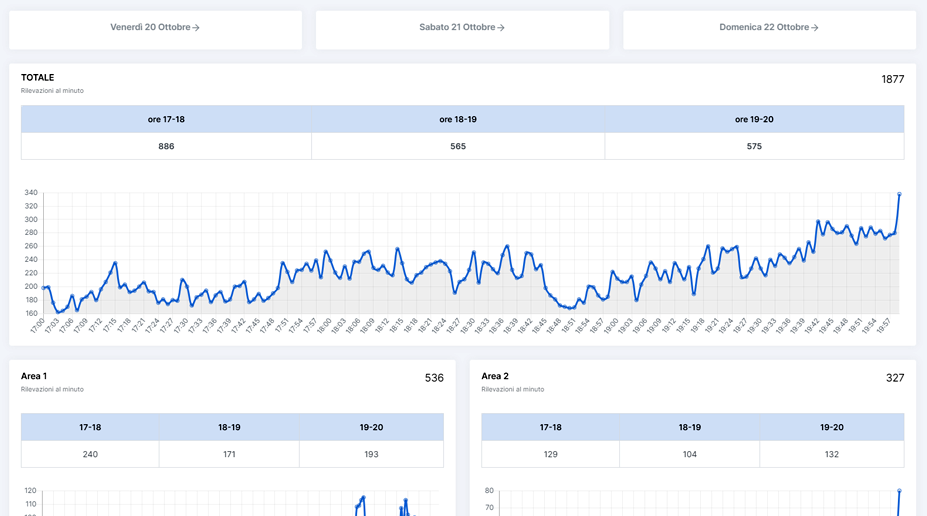The width and height of the screenshot is (927, 516).
Task: Click the value 193 in the Area 1 table
Action: coord(371,455)
